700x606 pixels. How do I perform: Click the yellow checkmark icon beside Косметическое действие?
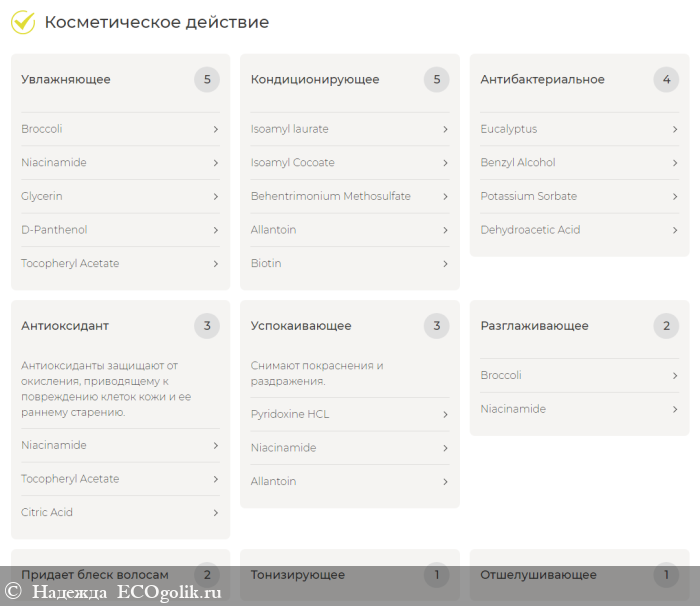[x=23, y=22]
